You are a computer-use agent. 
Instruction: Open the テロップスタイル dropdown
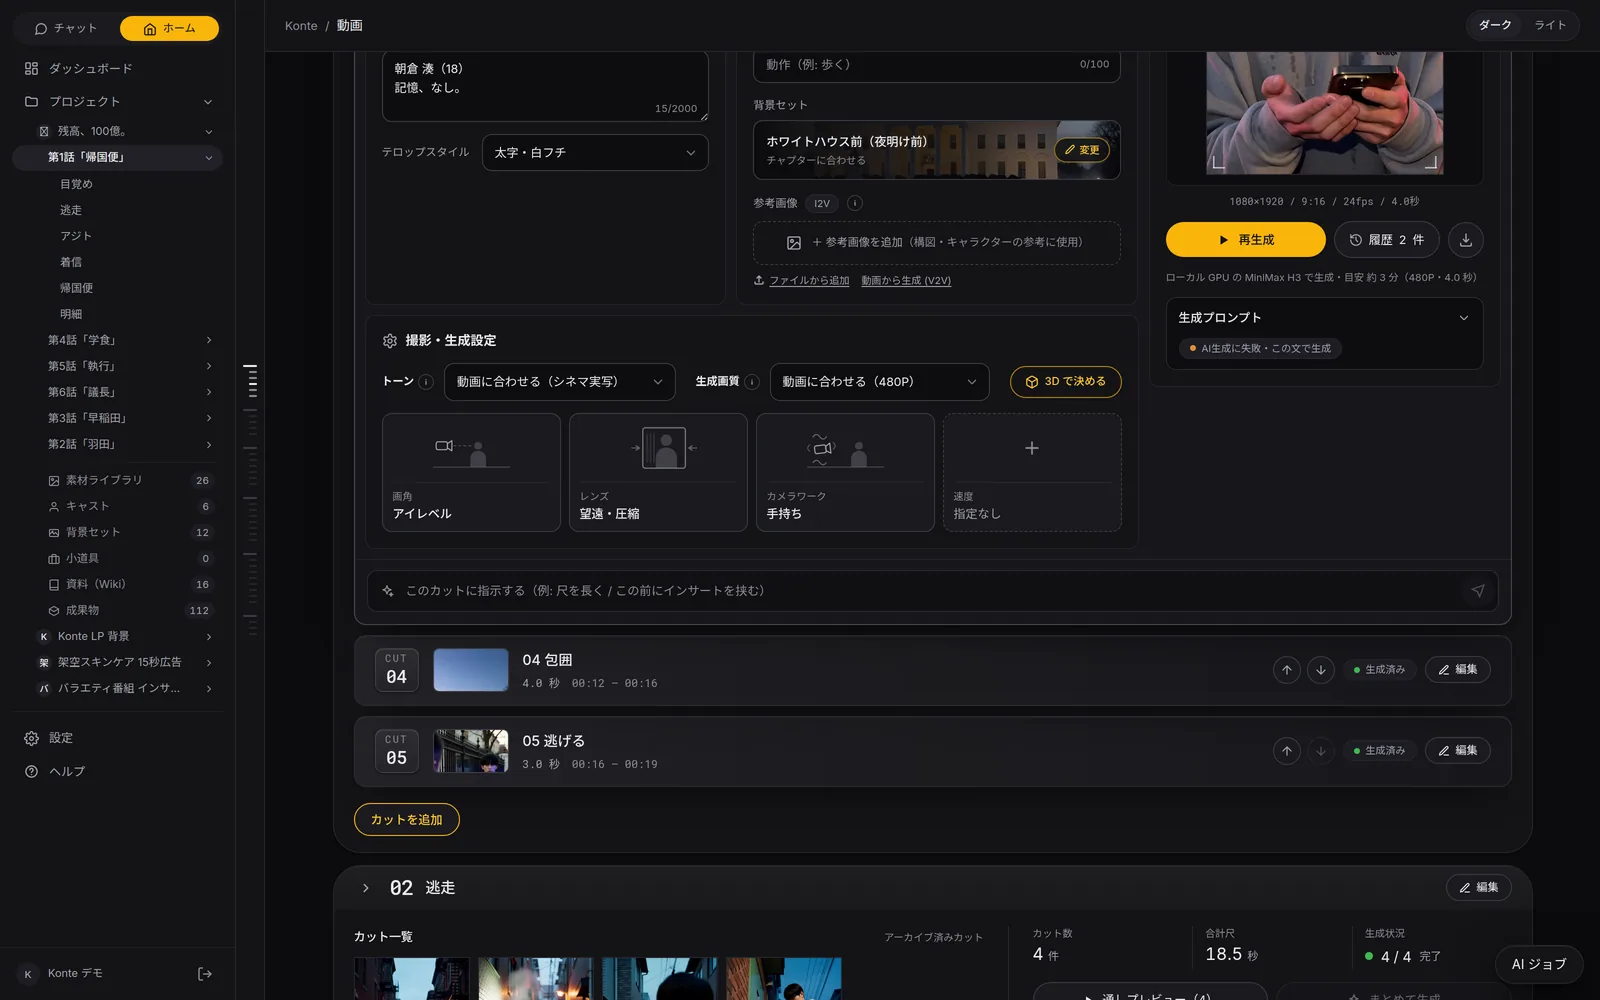[595, 153]
